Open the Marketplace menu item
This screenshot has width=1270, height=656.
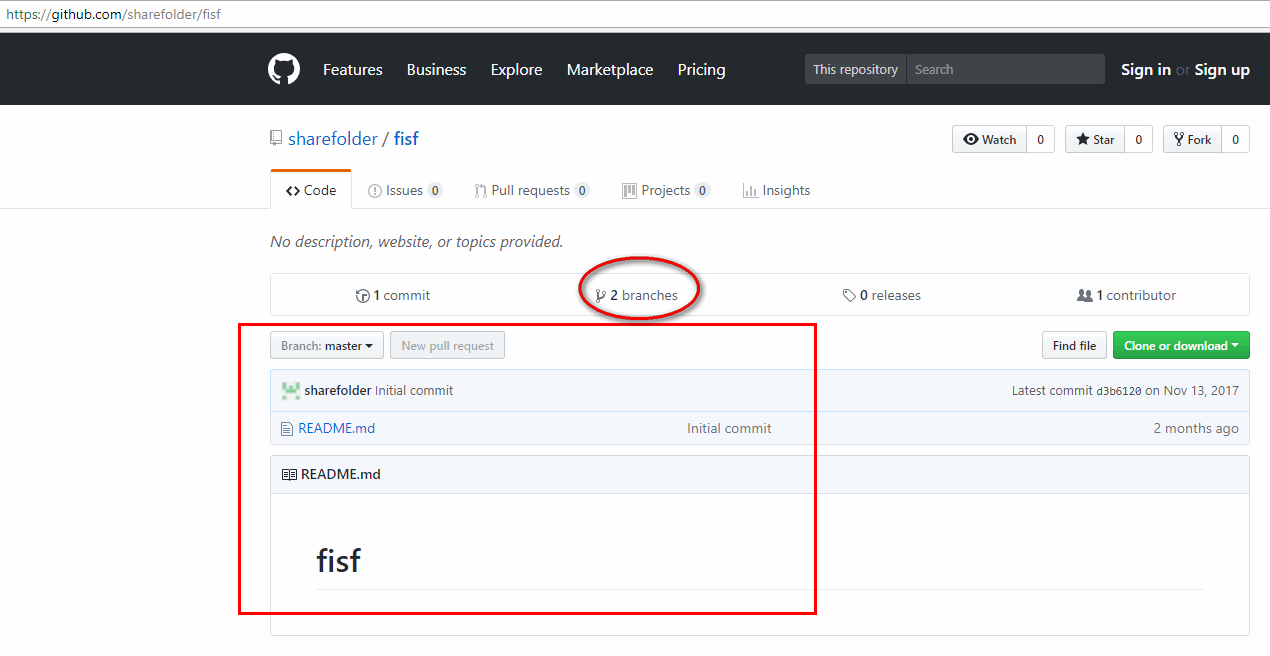(609, 69)
